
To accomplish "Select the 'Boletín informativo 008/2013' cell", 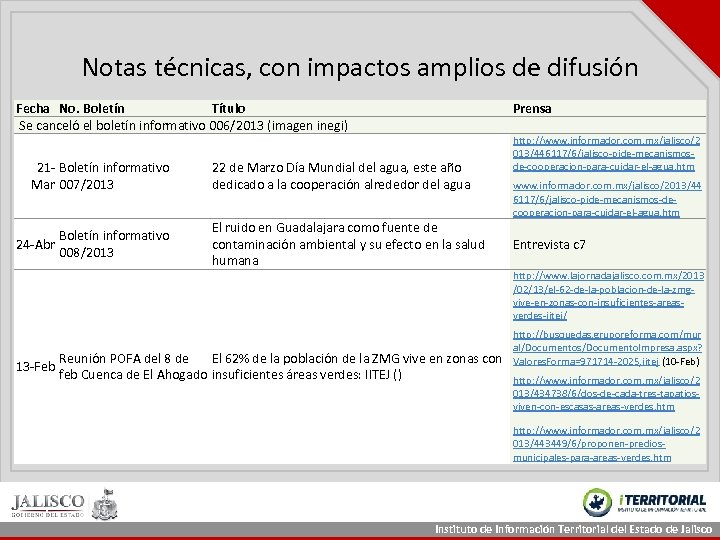I will tap(114, 244).
